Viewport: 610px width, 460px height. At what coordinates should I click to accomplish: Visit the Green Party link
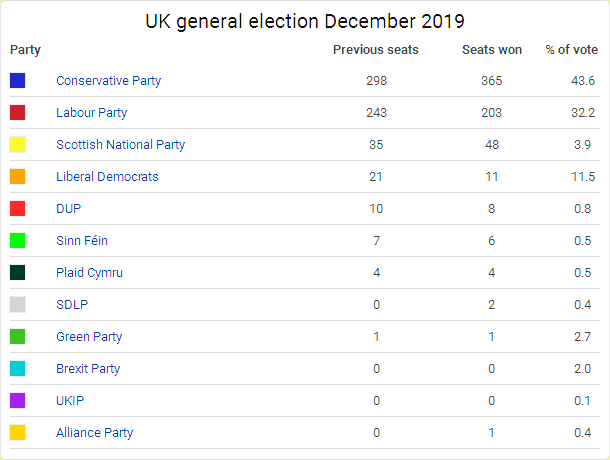(89, 337)
